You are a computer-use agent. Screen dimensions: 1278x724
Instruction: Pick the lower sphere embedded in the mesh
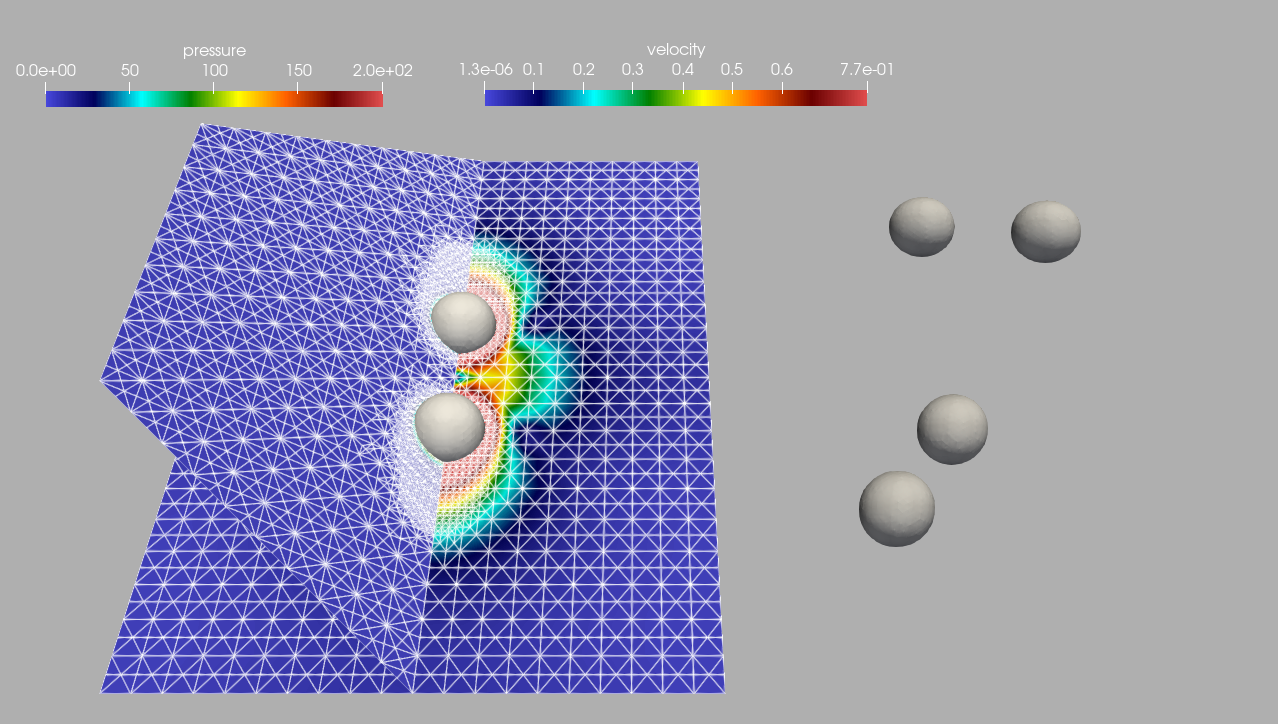450,426
